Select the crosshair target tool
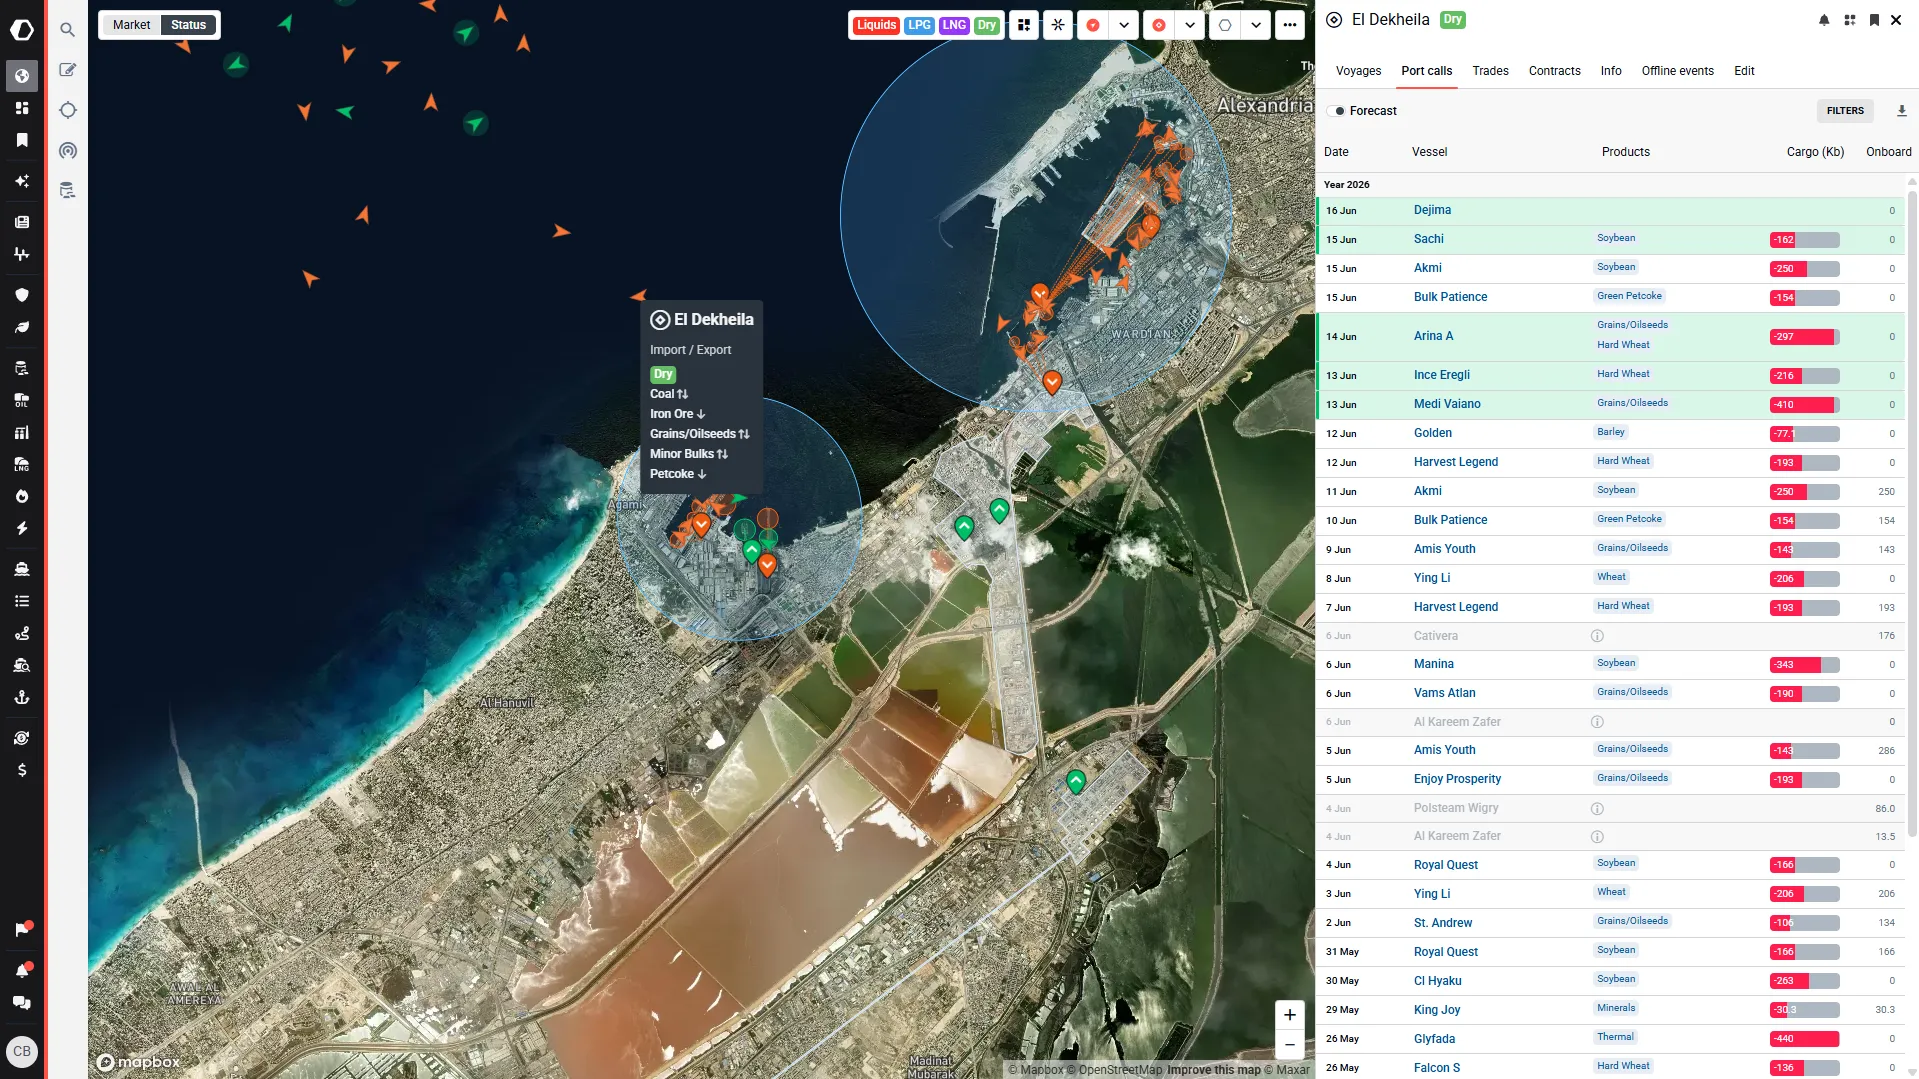 [x=67, y=110]
